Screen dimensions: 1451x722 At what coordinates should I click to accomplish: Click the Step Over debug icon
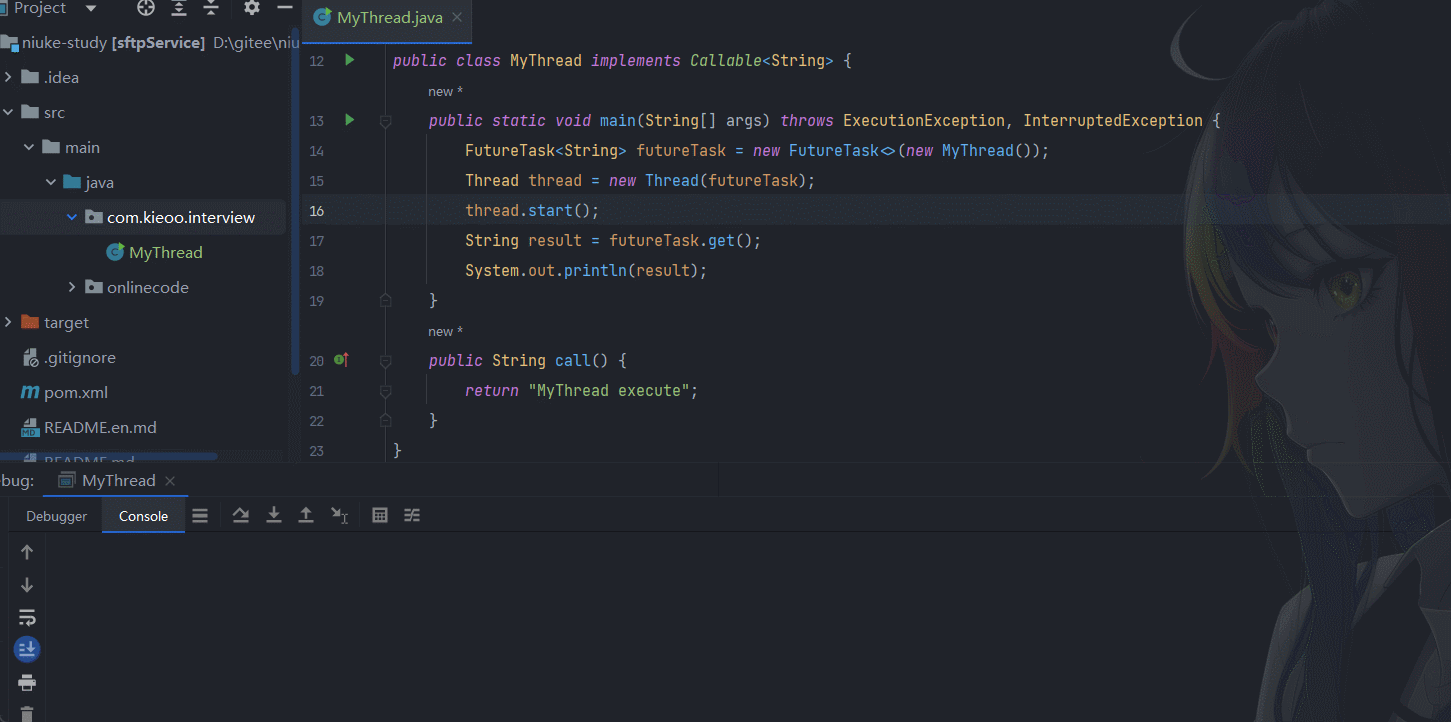241,515
